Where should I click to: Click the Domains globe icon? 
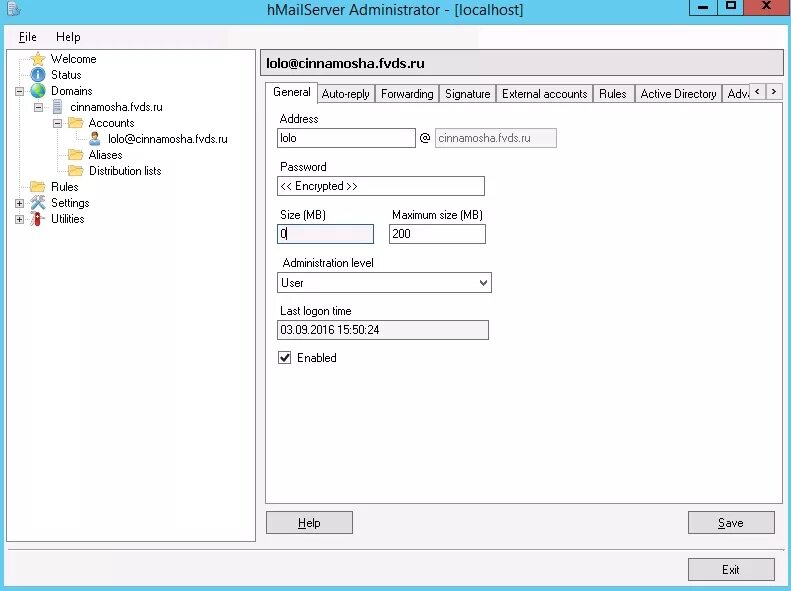click(38, 91)
